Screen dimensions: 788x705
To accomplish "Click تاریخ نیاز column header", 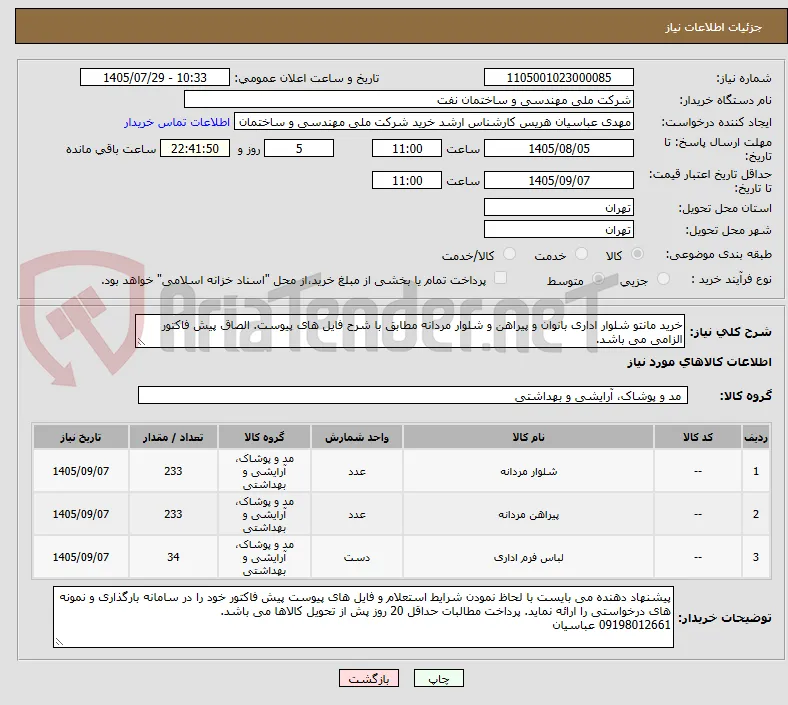I will [81, 437].
